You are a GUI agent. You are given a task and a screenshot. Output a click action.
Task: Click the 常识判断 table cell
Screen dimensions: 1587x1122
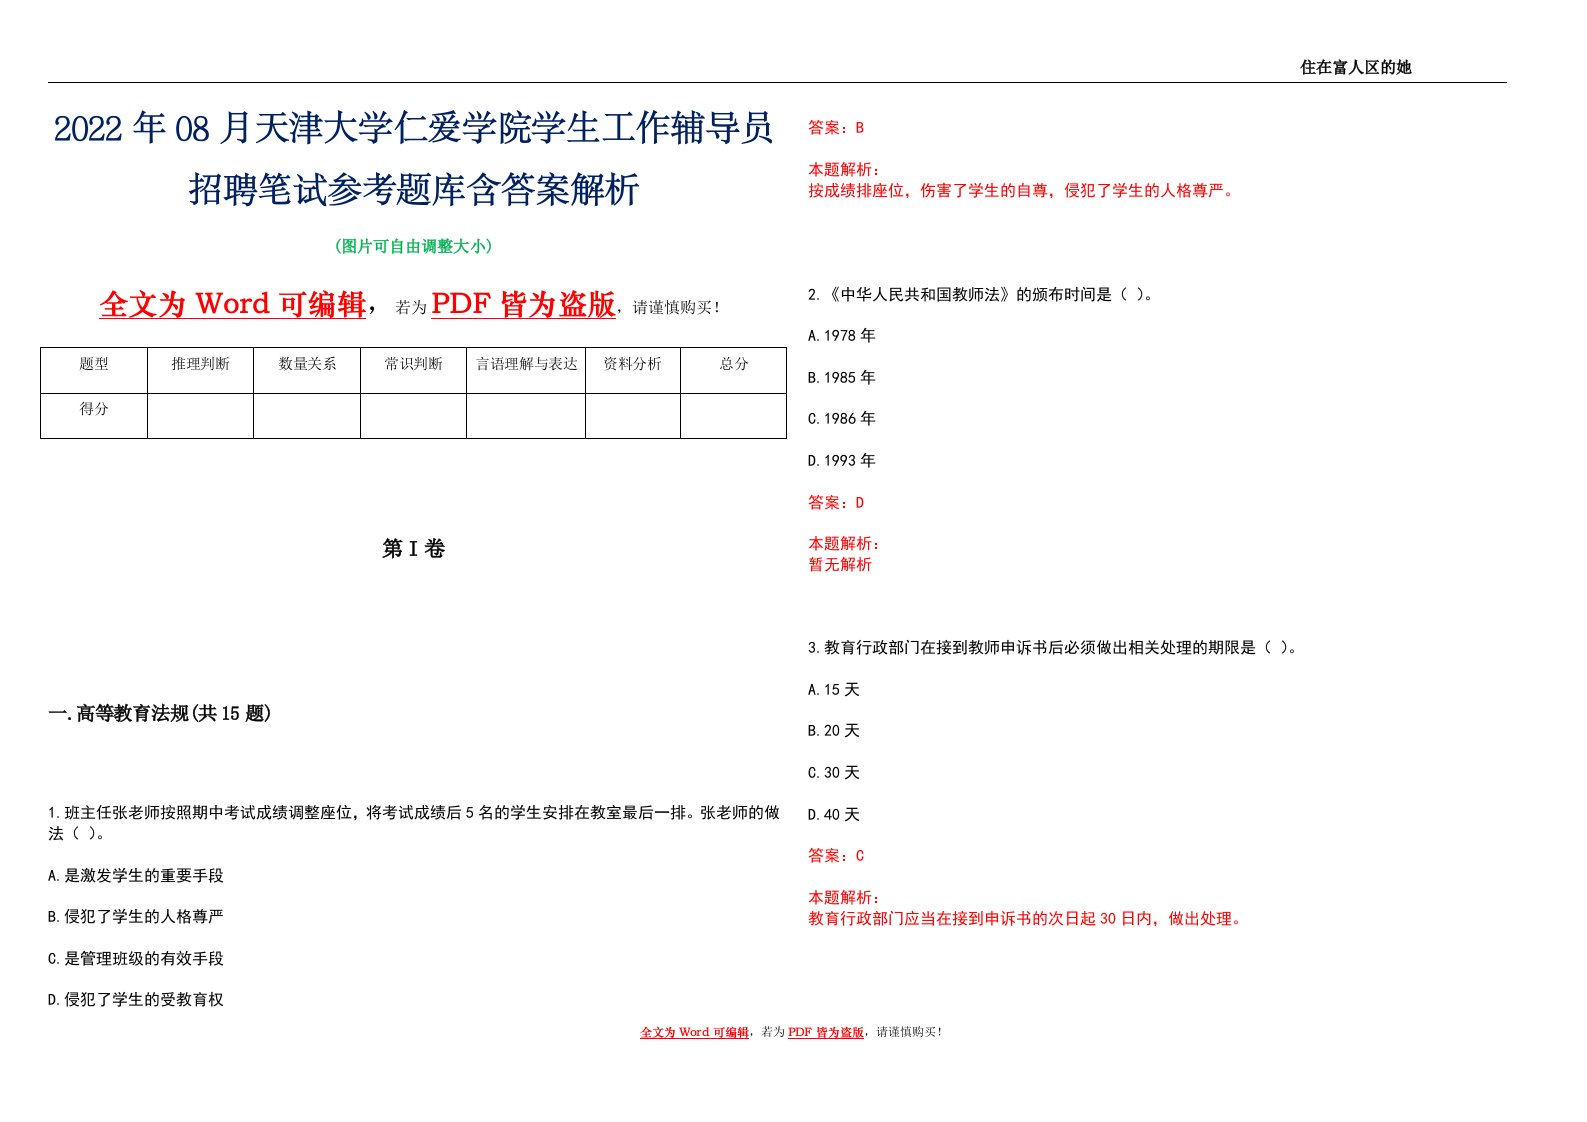click(x=413, y=370)
